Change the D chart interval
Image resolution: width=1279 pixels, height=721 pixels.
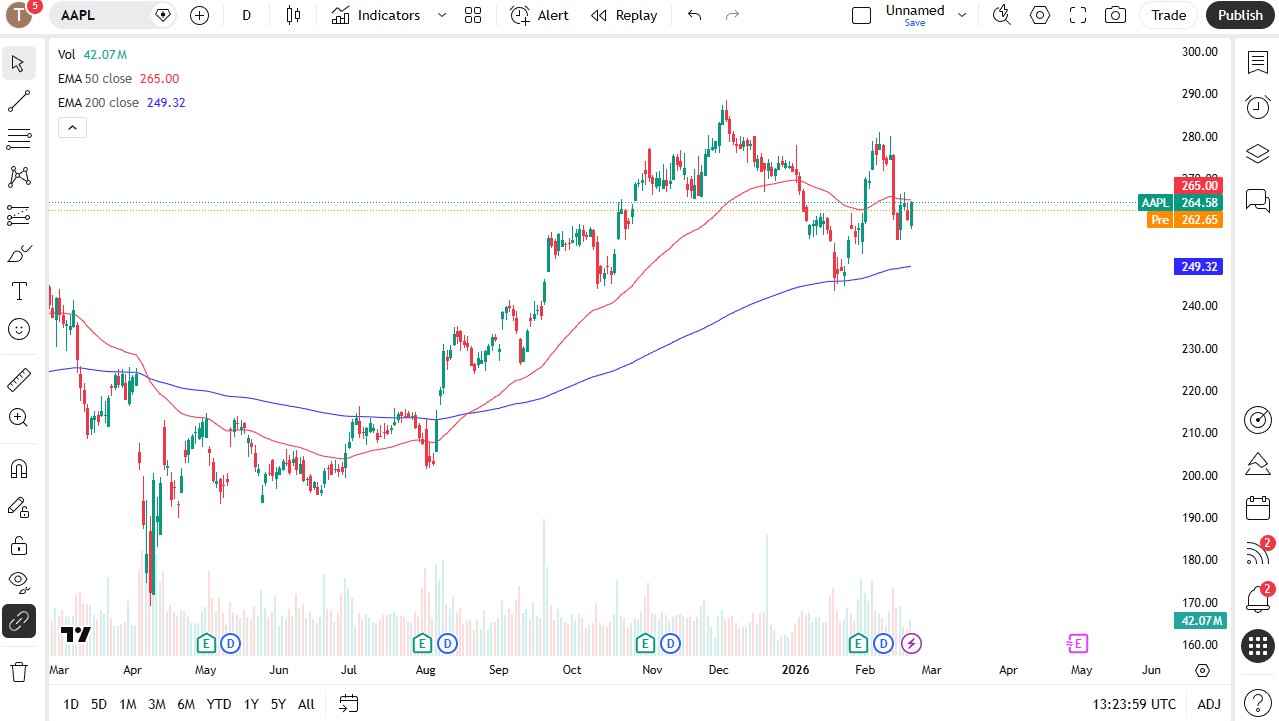(247, 15)
